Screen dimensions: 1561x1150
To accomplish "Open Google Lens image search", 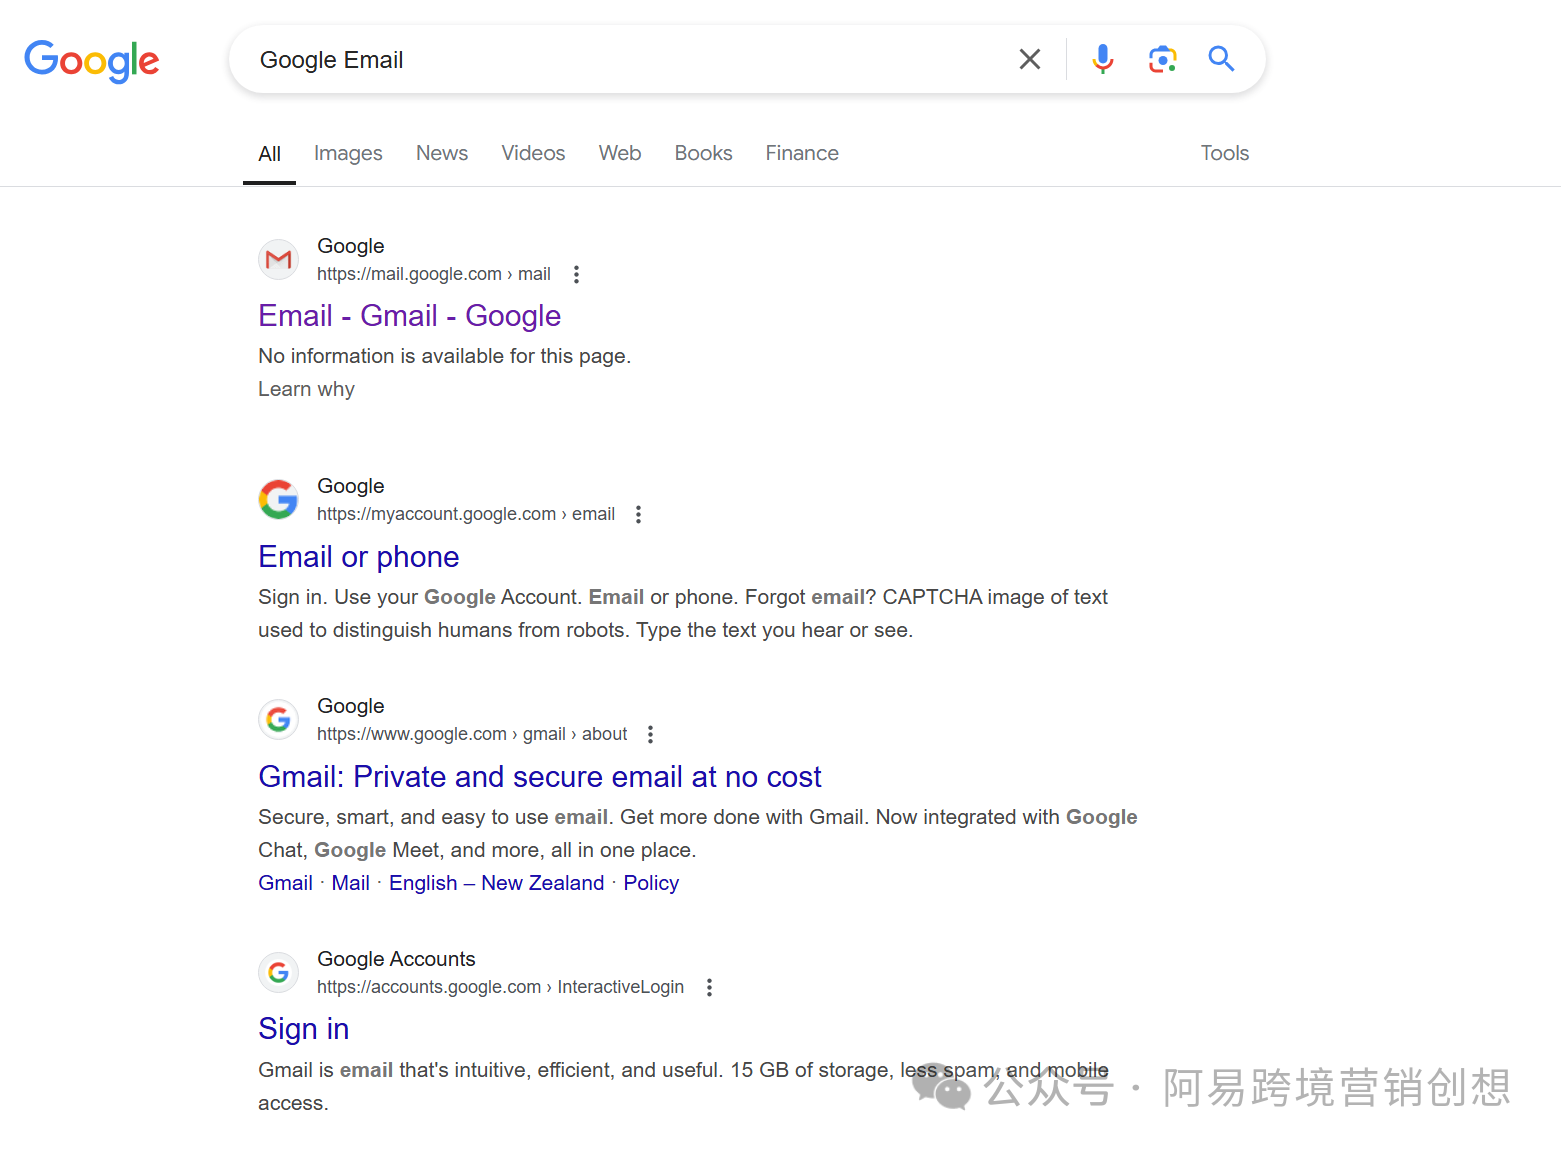I will 1162,60.
